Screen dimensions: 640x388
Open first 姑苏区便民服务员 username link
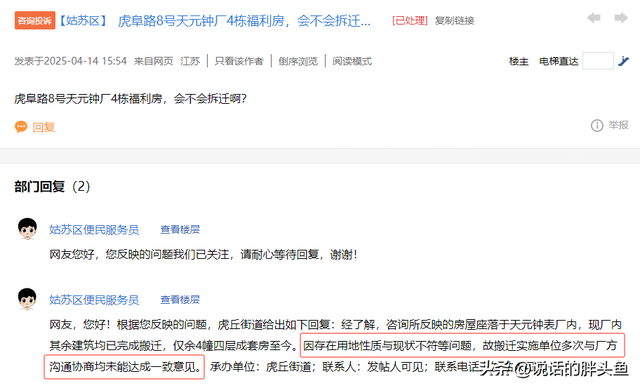(x=94, y=230)
